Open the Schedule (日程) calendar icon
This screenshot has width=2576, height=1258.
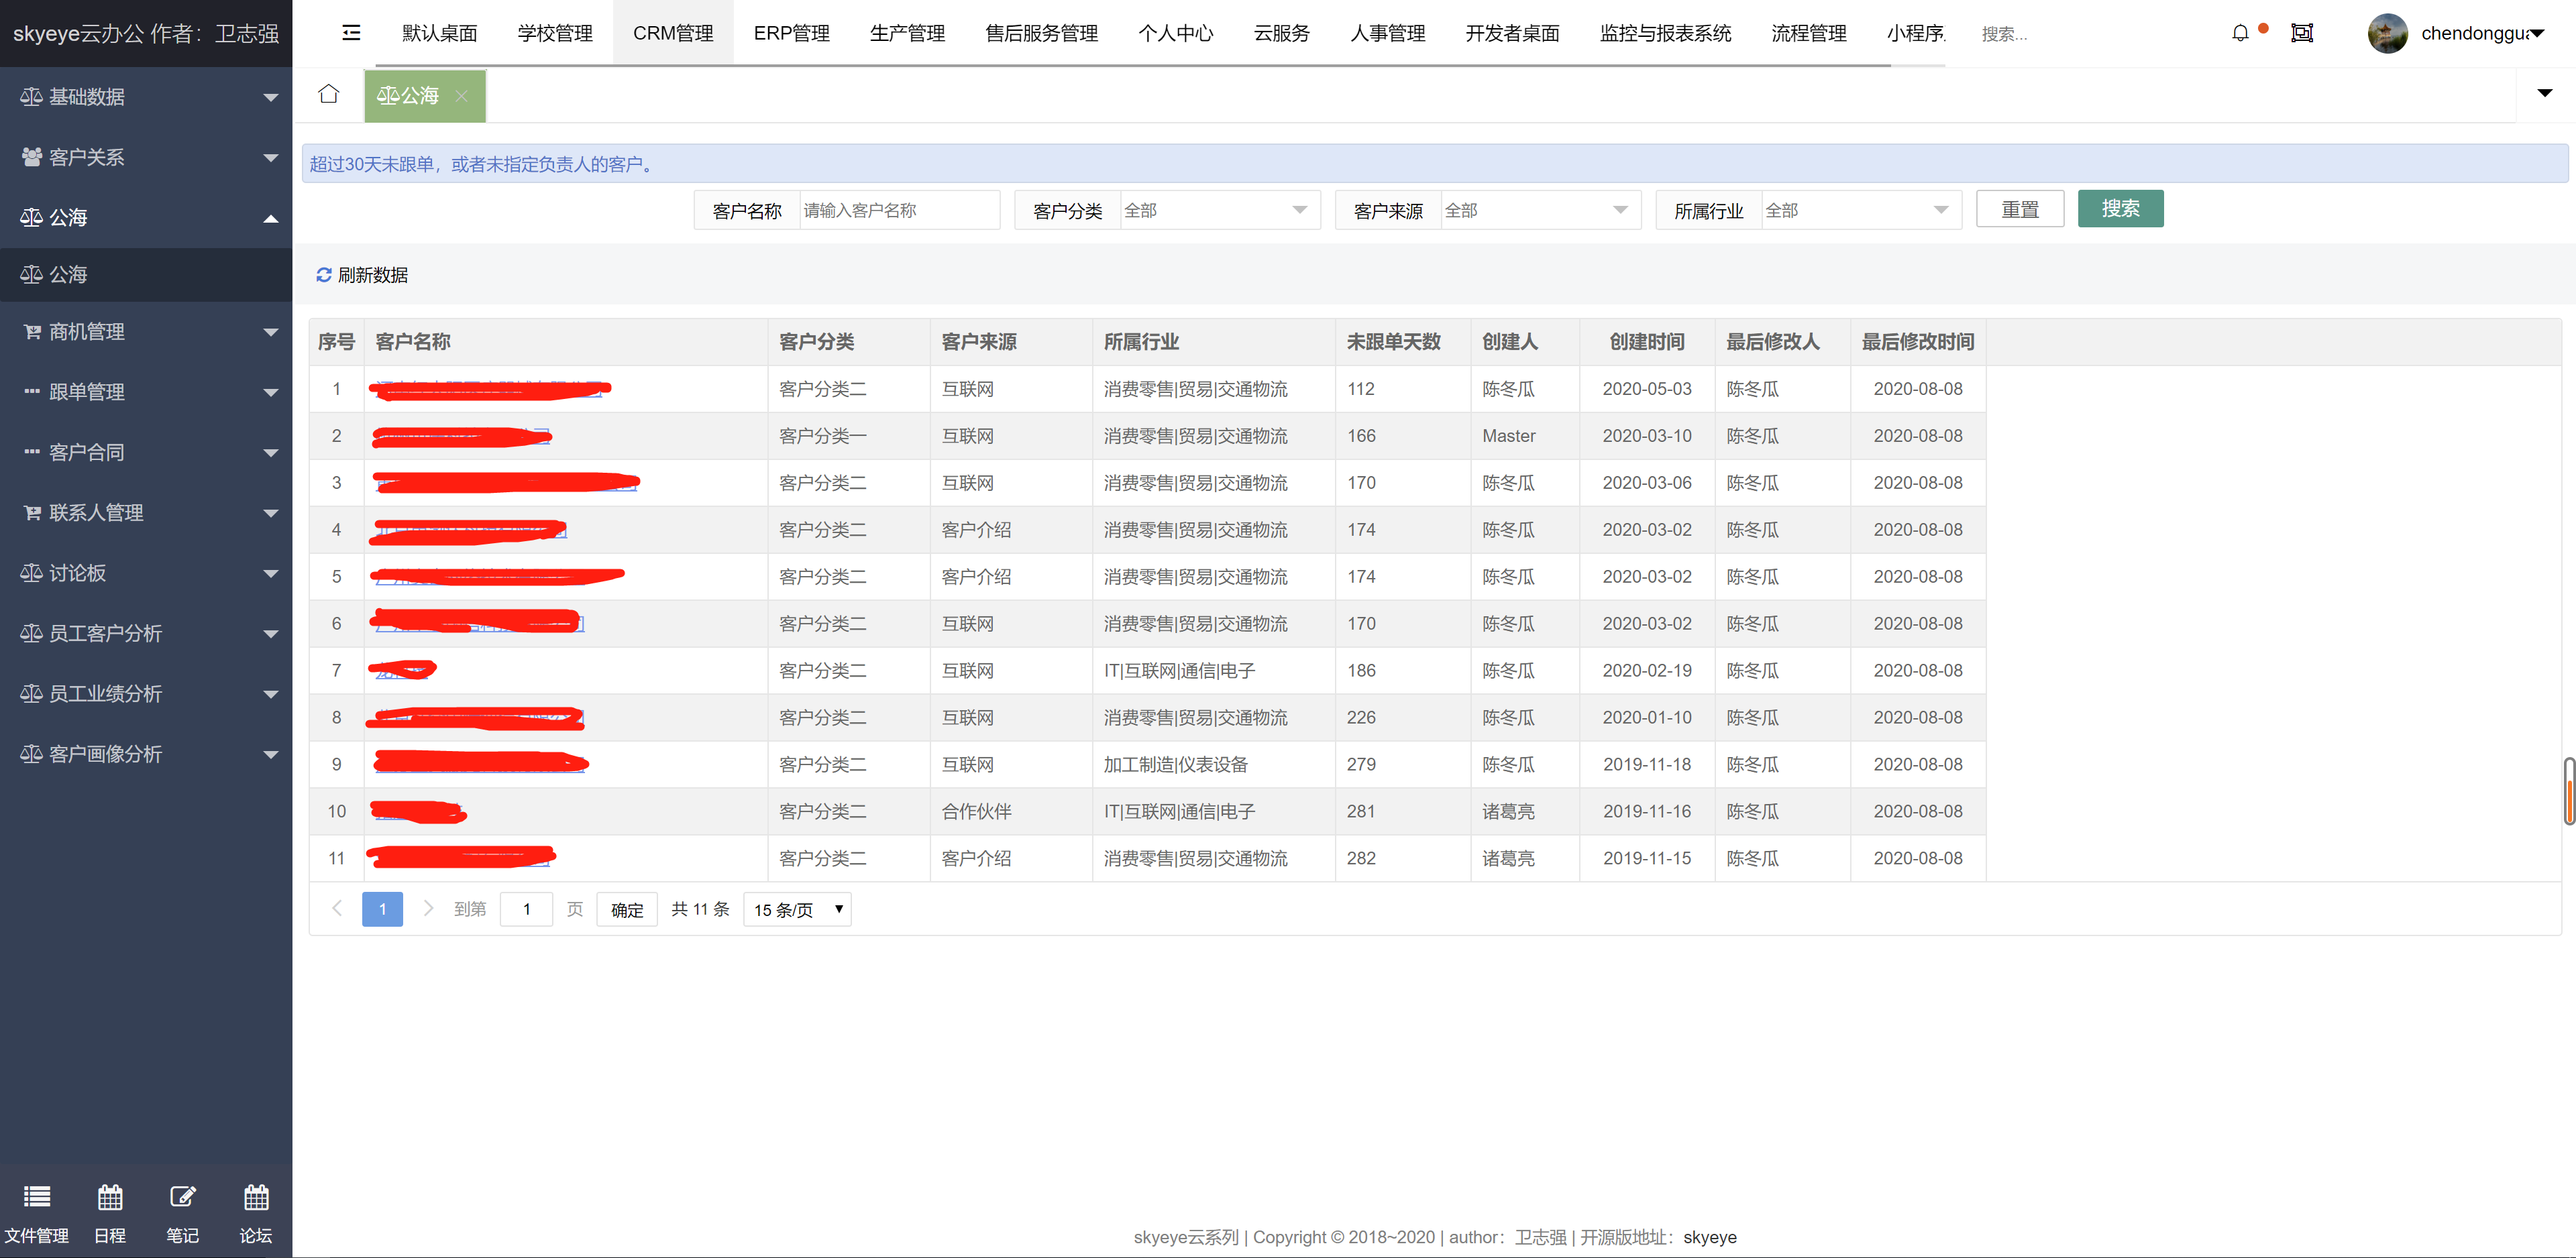110,1197
